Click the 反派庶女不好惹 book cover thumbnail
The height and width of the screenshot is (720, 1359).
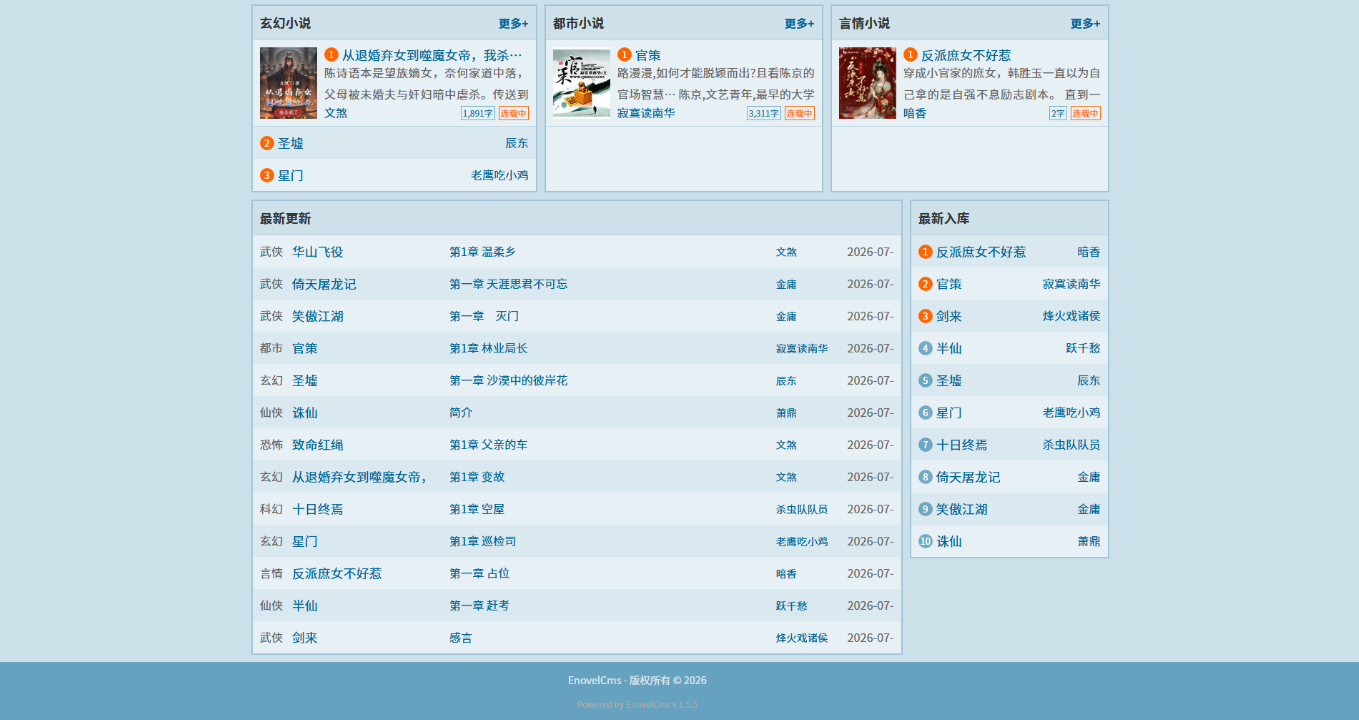pos(867,83)
